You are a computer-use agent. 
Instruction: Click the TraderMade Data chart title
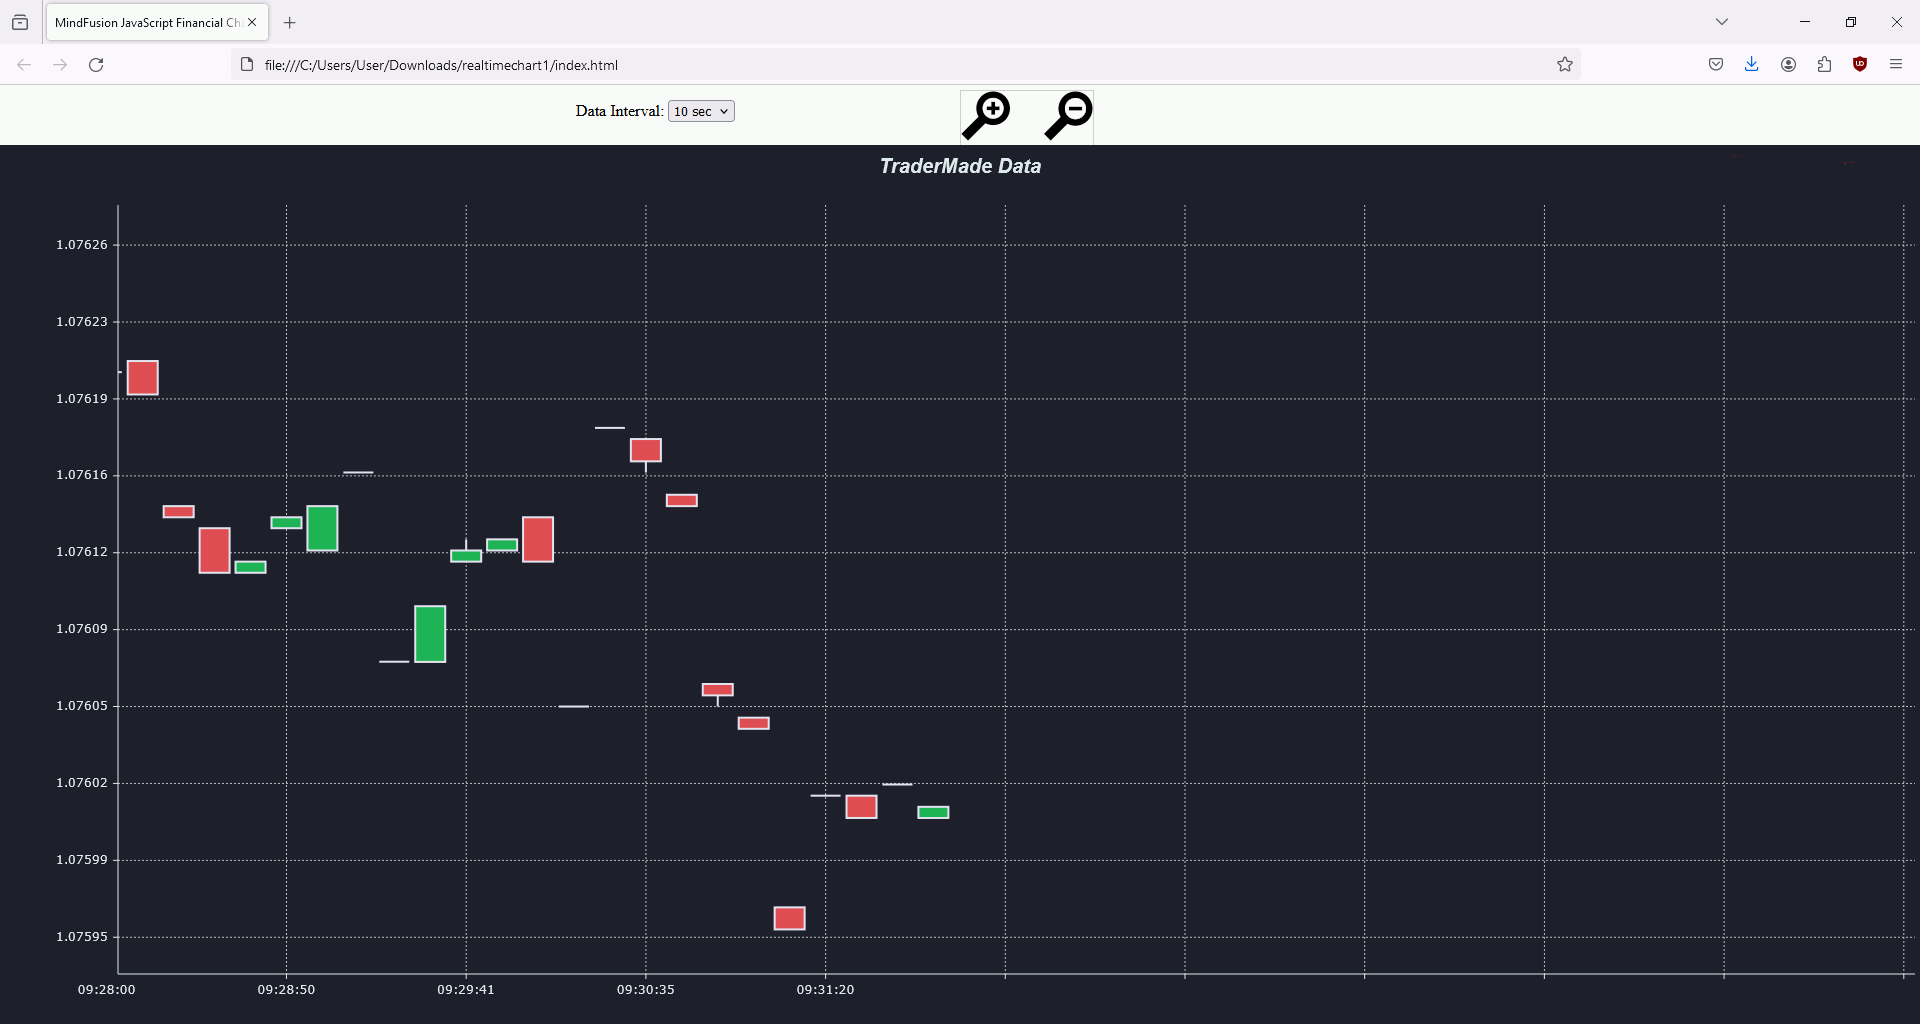coord(960,166)
